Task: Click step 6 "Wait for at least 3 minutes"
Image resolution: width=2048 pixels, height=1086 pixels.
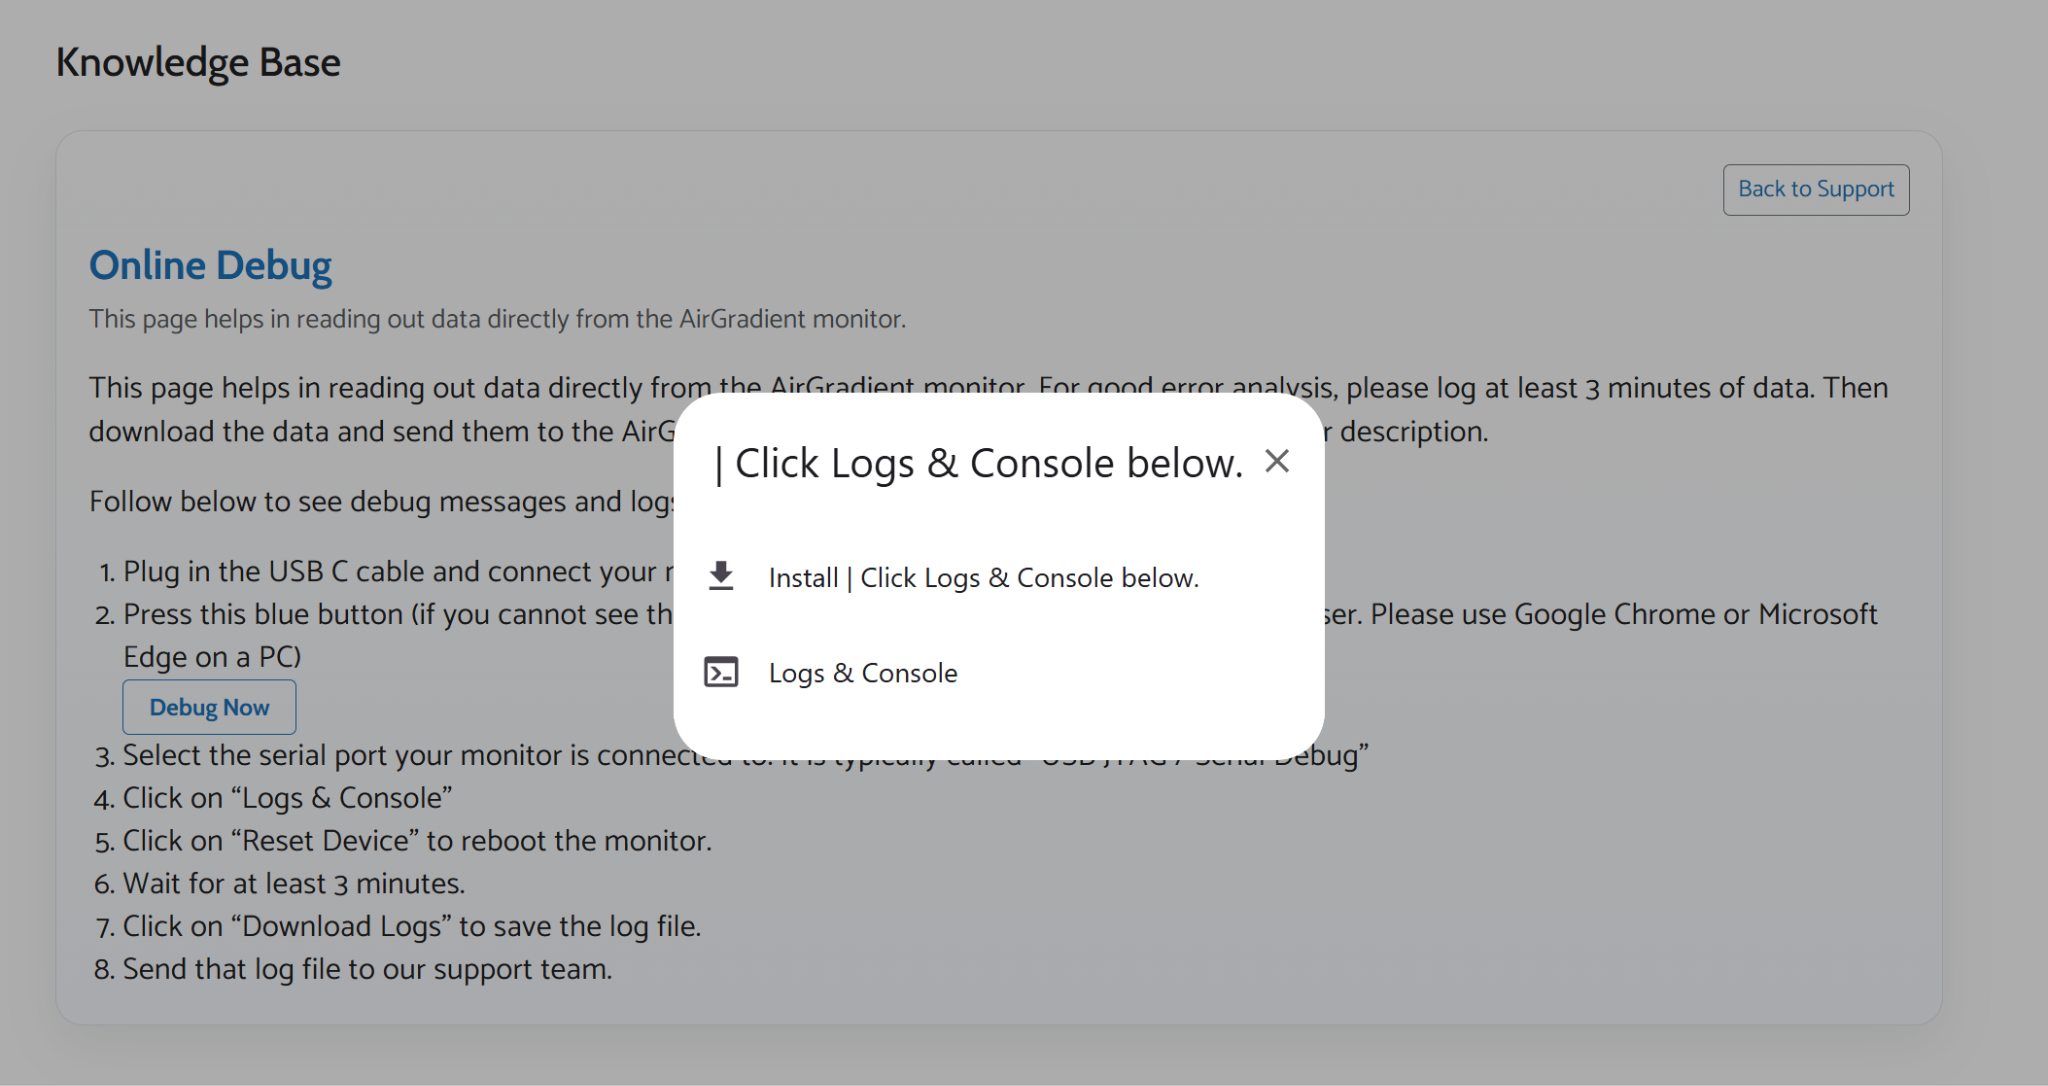Action: (x=293, y=884)
